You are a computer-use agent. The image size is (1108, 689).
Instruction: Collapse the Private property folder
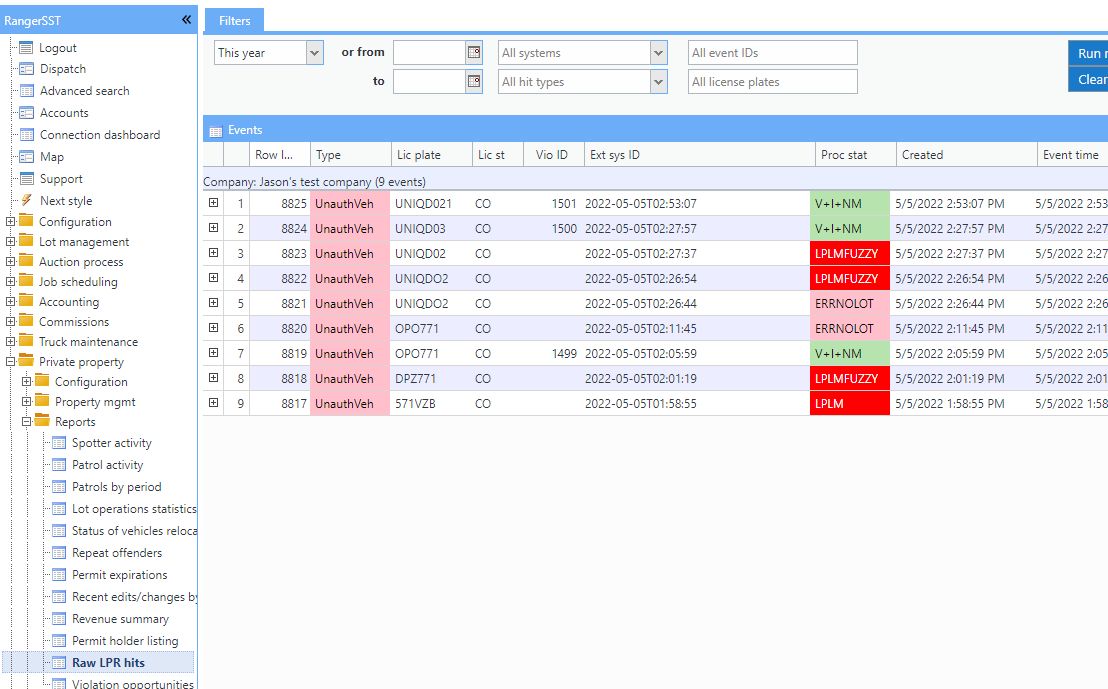(11, 362)
